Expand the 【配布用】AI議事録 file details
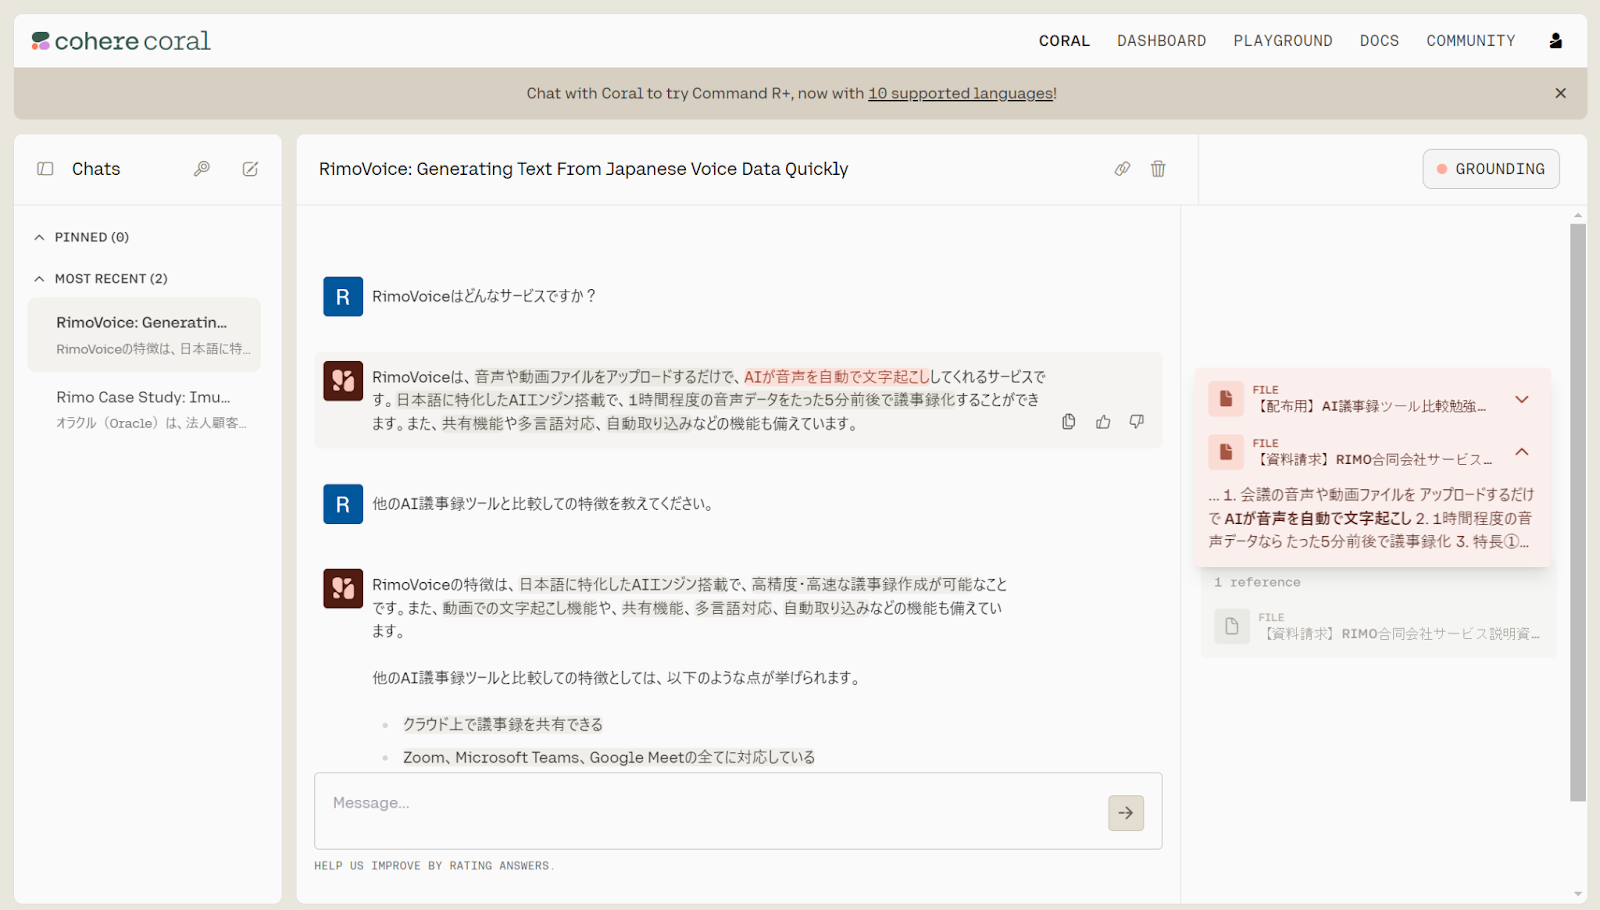This screenshot has height=910, width=1600. pos(1522,399)
